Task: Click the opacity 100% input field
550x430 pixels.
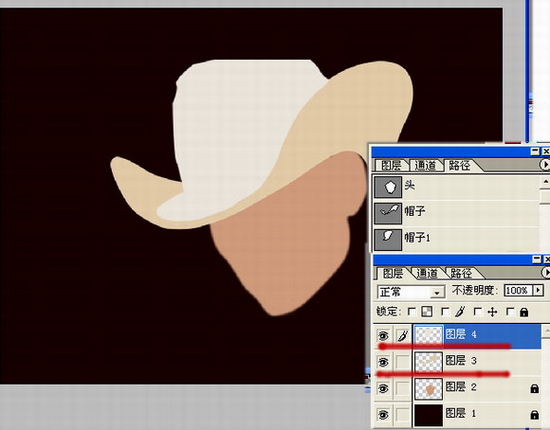Action: 518,290
